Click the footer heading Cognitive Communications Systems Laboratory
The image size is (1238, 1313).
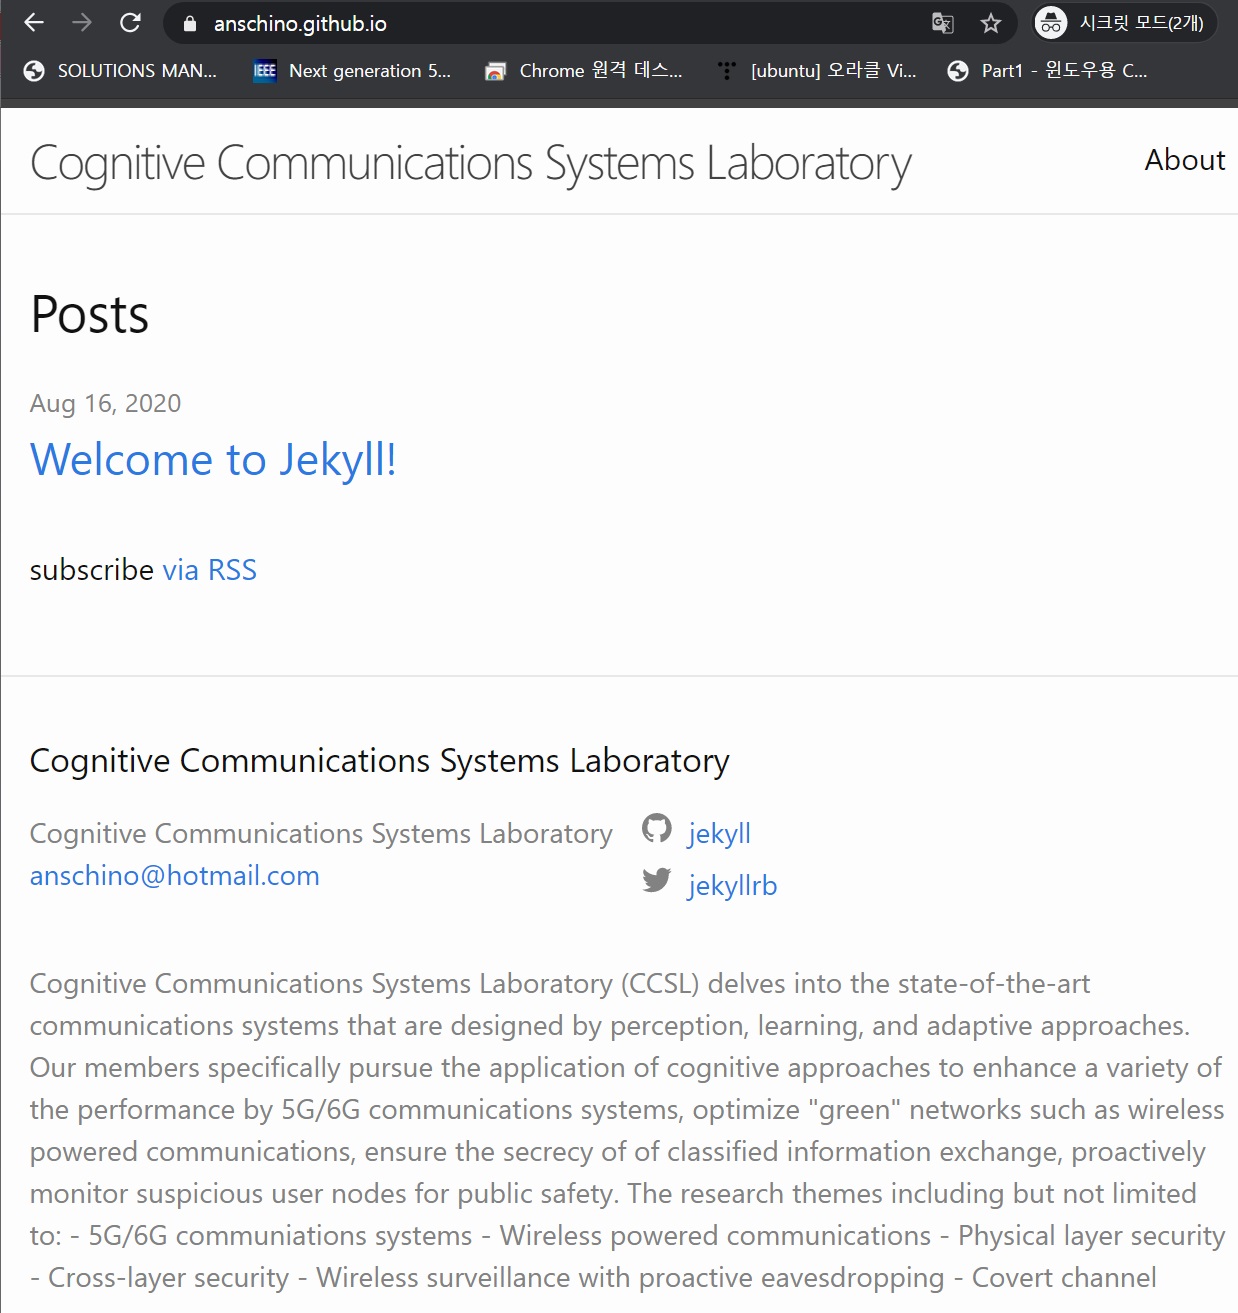tap(380, 761)
